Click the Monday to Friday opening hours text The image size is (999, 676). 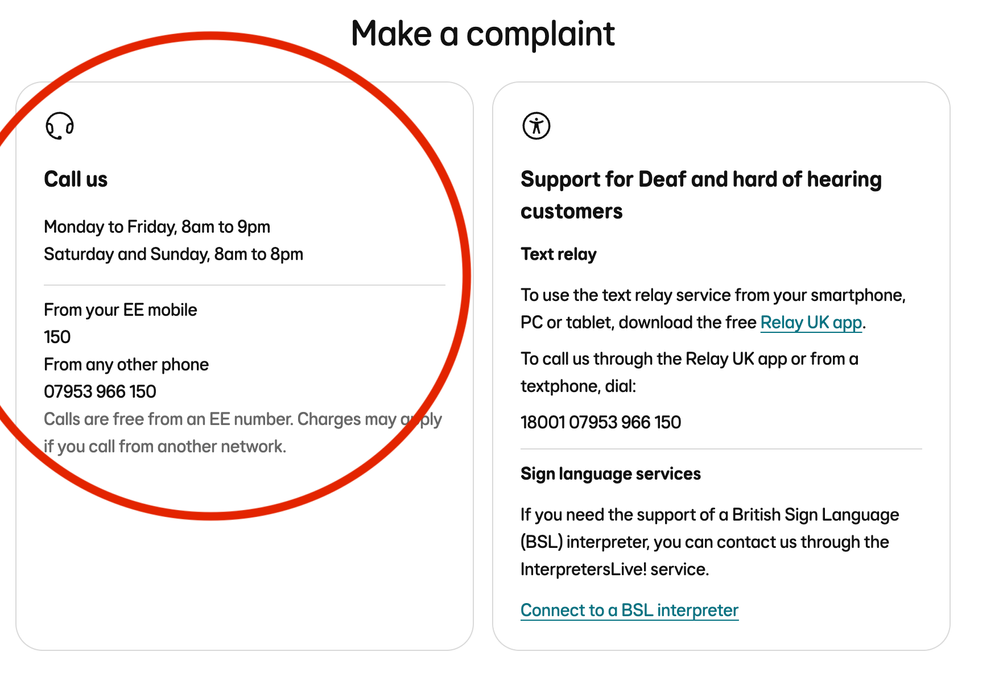(x=157, y=227)
